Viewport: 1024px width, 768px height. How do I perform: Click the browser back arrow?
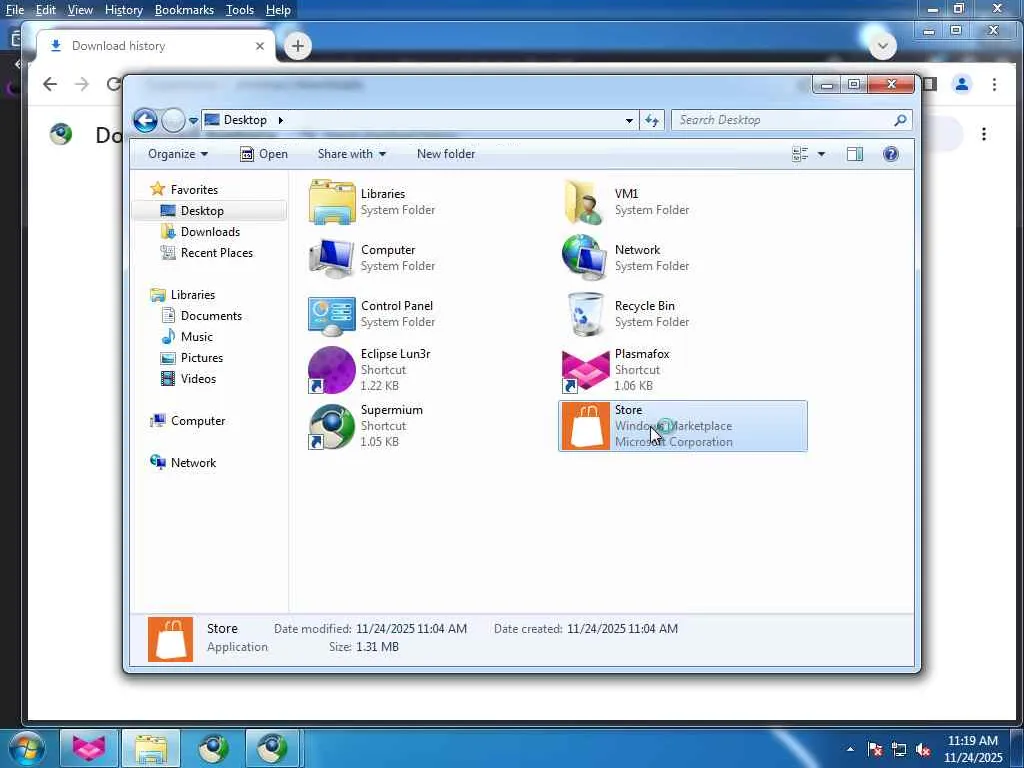coord(50,84)
